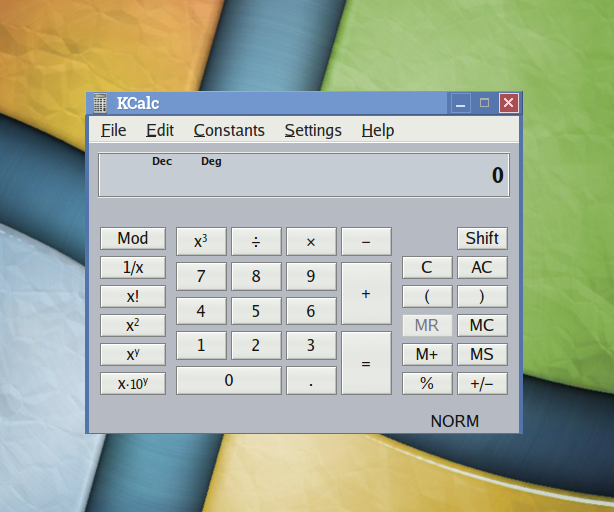
Task: Click the +/− sign change button
Action: point(482,383)
